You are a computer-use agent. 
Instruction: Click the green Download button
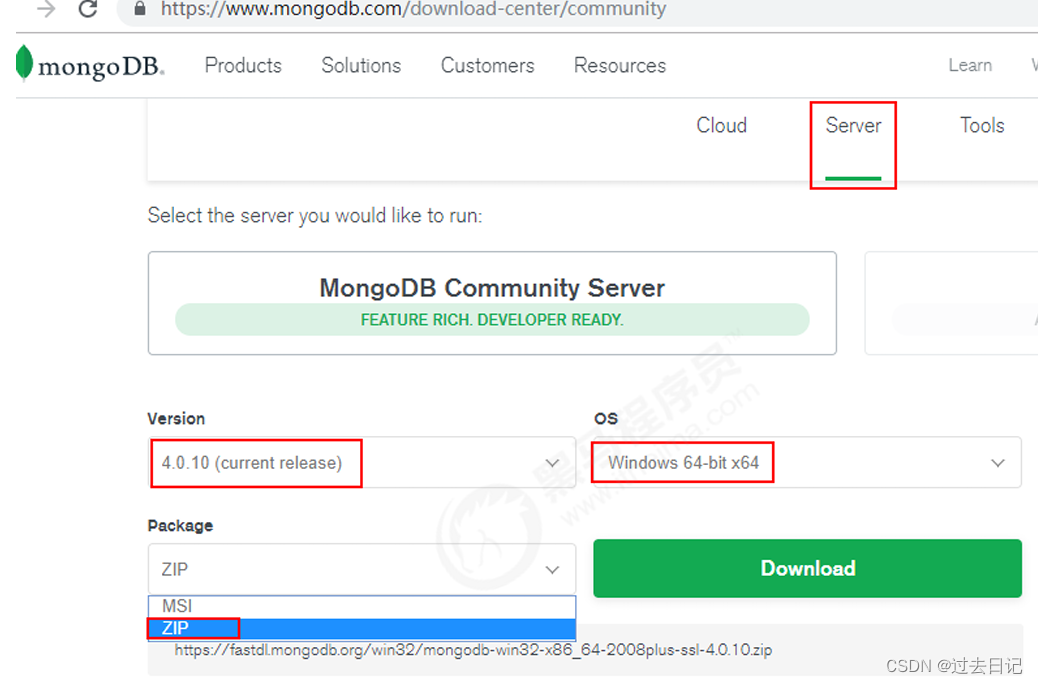[807, 568]
